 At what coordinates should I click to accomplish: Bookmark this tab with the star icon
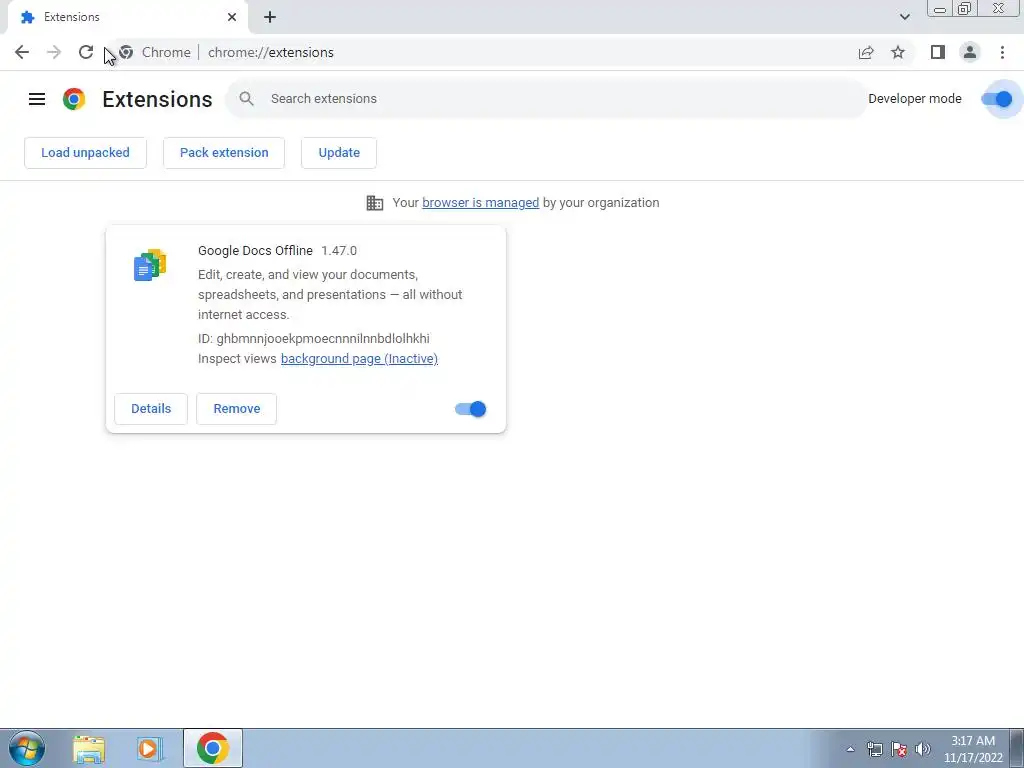[x=898, y=52]
